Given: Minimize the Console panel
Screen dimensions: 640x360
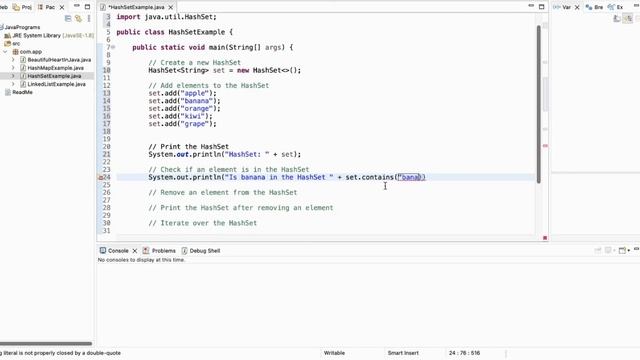Looking at the screenshot, I should 636,249.
